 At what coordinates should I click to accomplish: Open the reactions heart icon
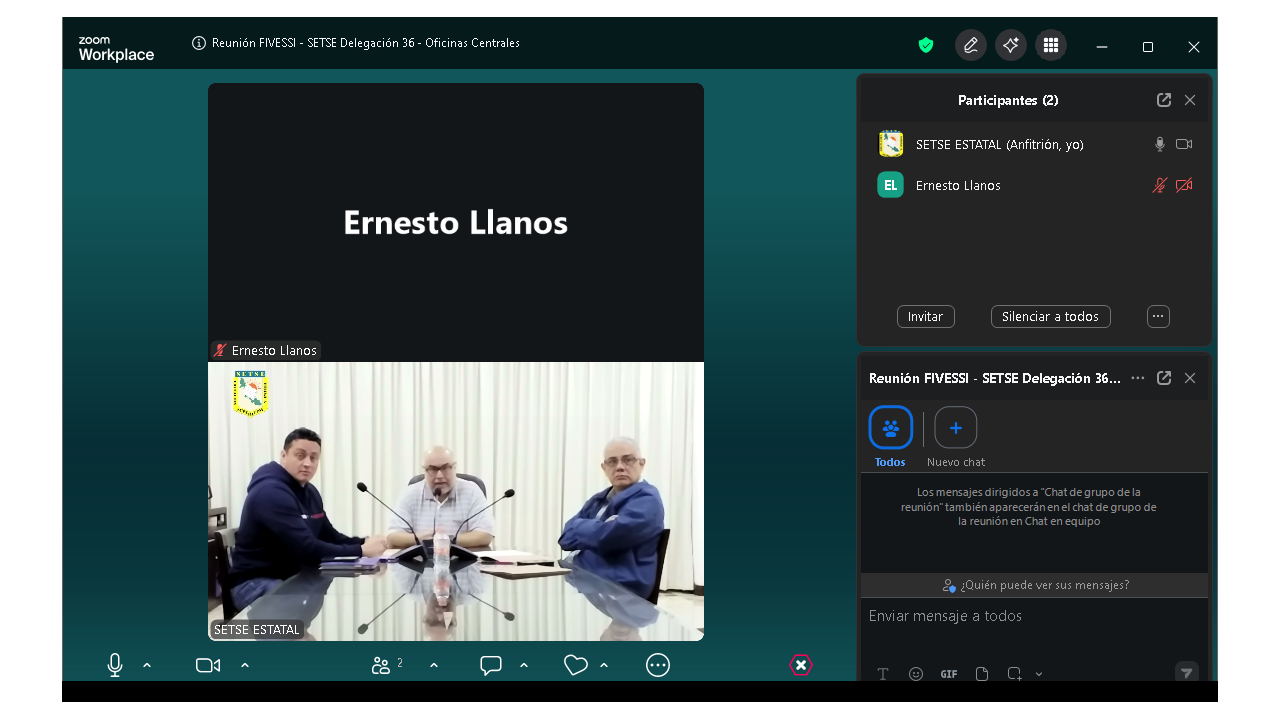coord(575,666)
